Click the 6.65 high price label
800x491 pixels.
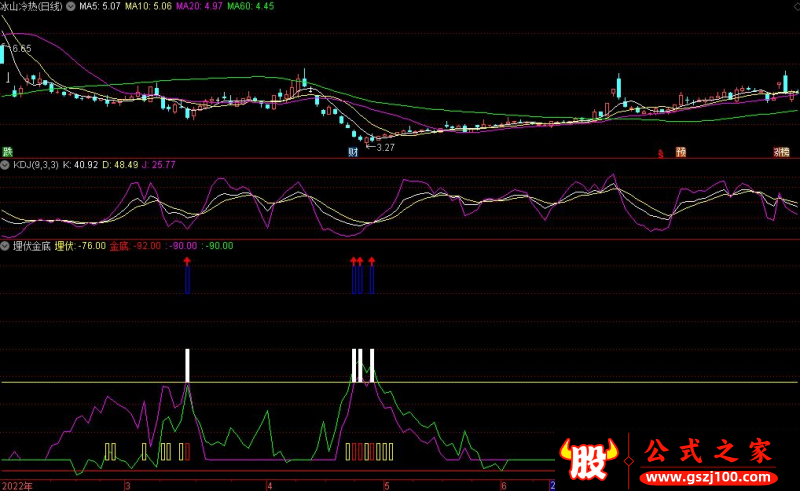click(x=22, y=48)
